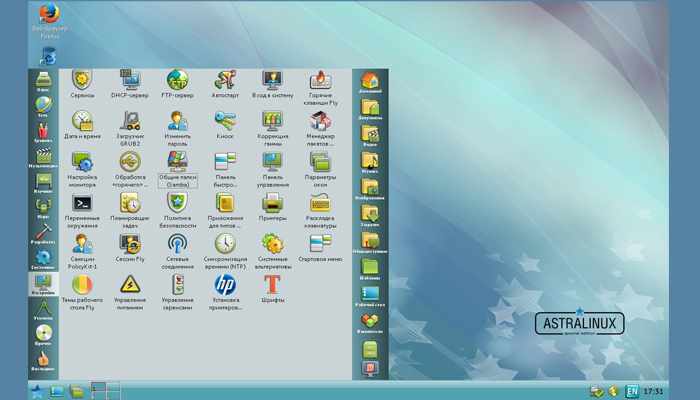The image size is (700, 400).
Task: Select the Игры menu category
Action: pyautogui.click(x=43, y=208)
